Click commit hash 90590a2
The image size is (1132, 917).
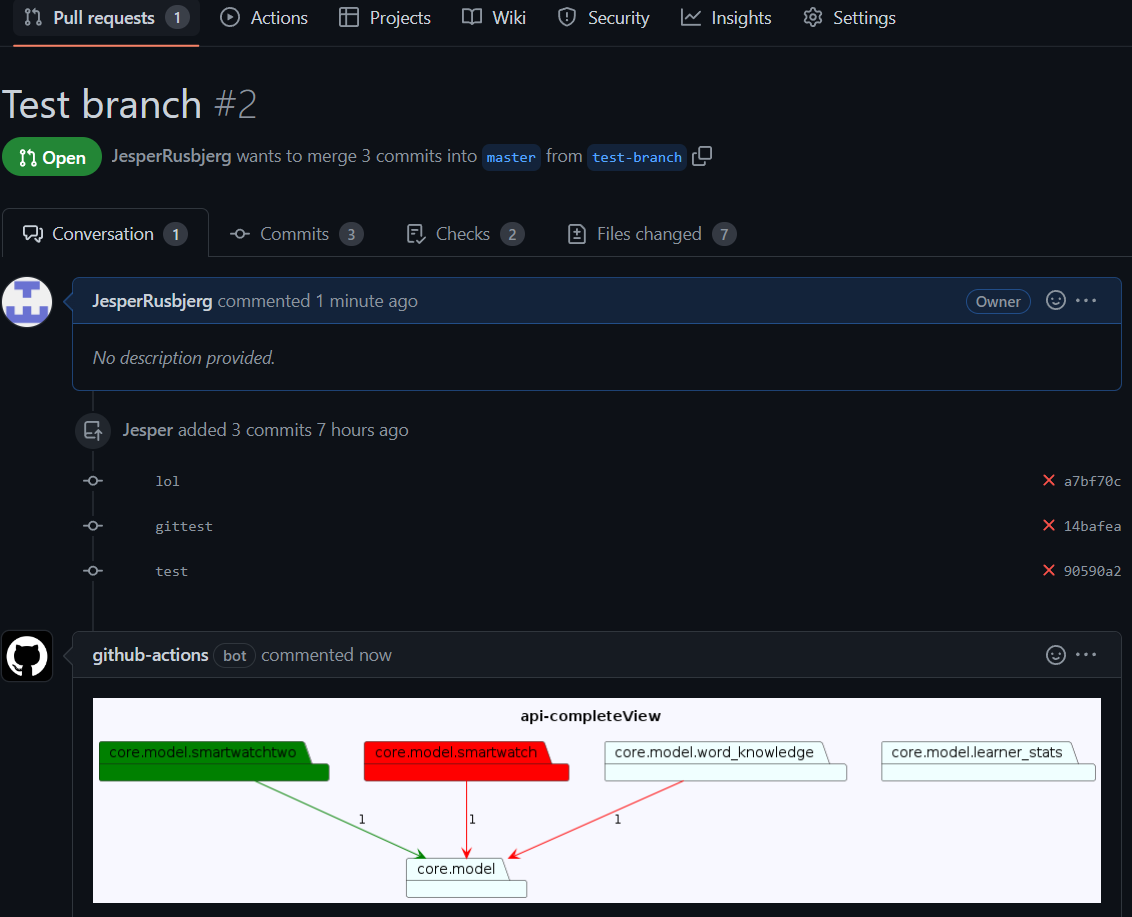(1091, 570)
